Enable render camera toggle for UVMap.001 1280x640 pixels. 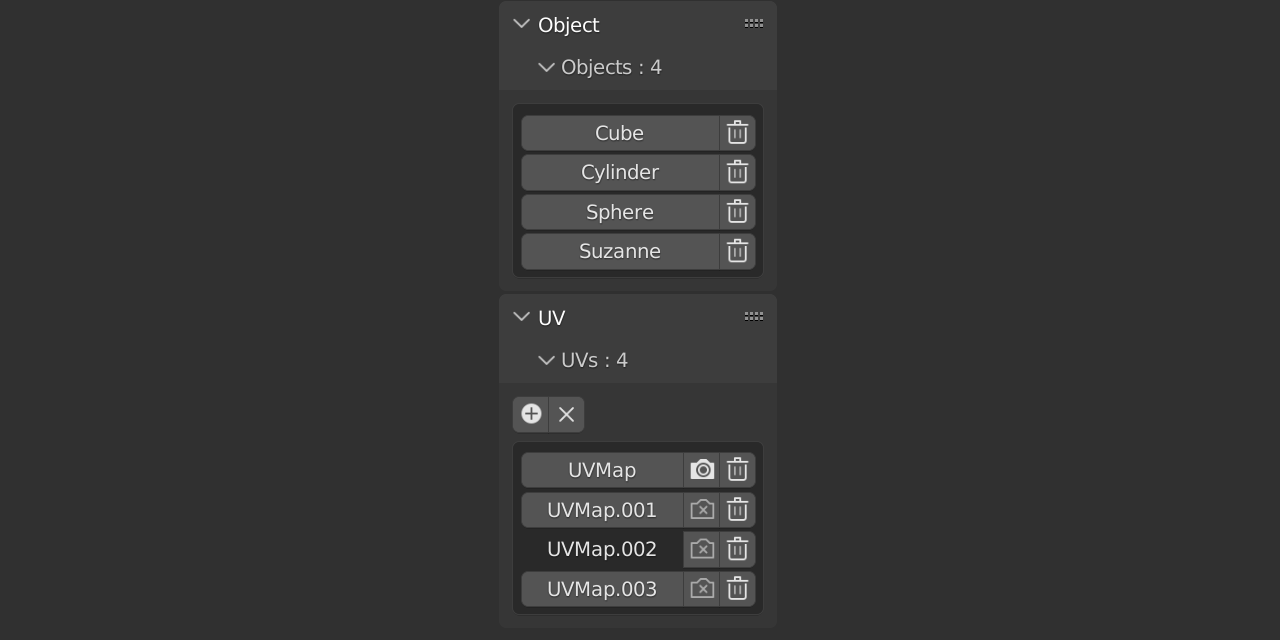(x=702, y=509)
